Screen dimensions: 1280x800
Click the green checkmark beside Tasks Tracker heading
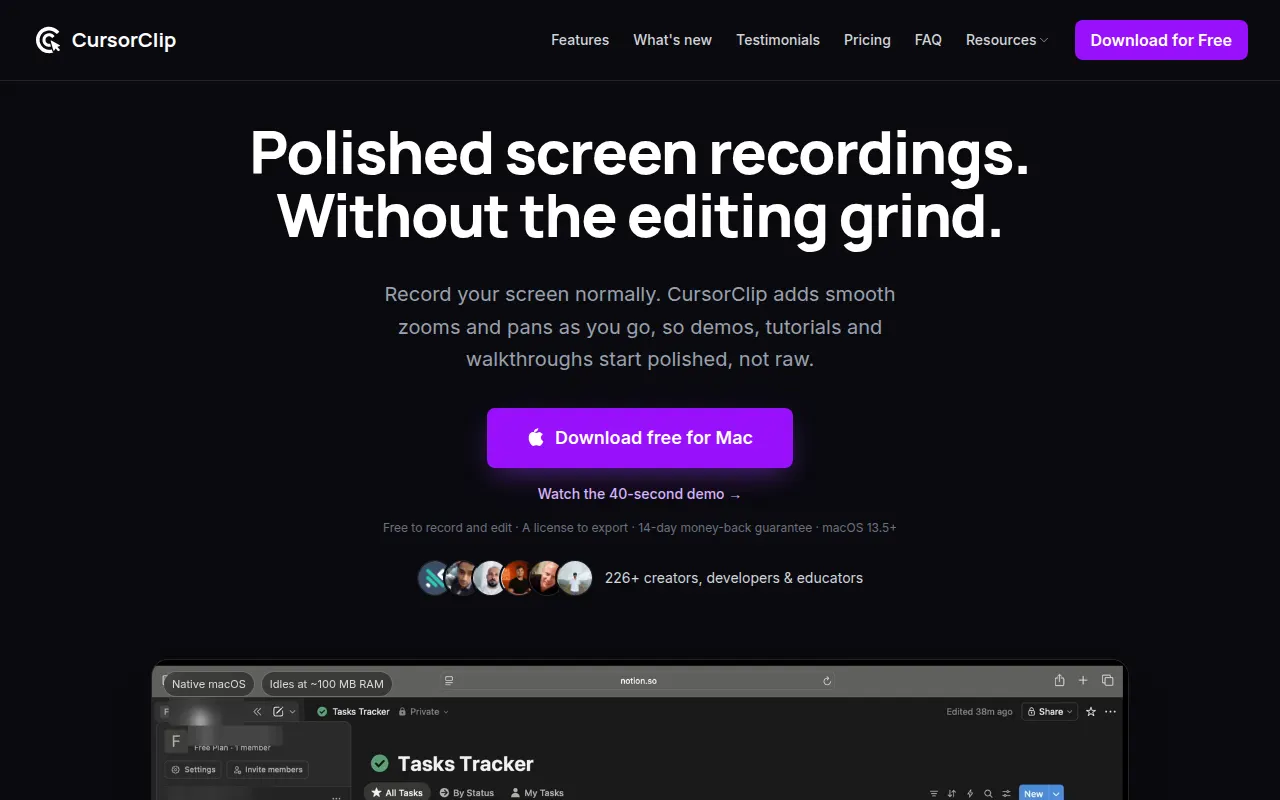click(x=380, y=763)
